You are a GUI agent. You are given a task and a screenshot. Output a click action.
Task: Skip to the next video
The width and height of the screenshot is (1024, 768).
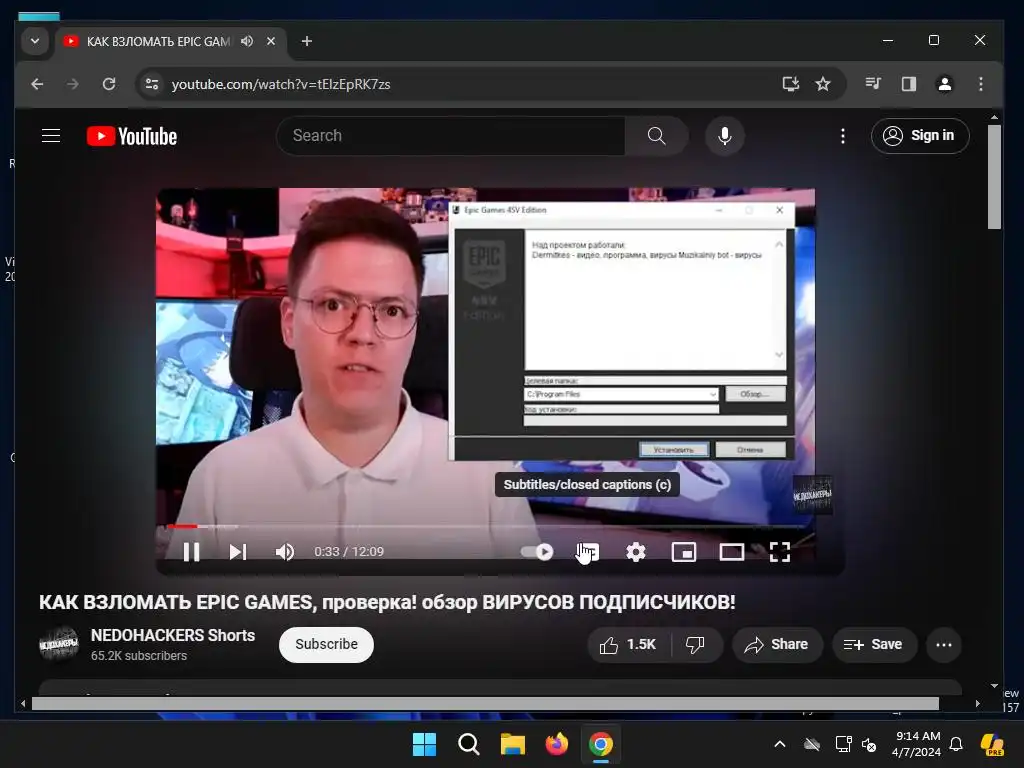pyautogui.click(x=238, y=552)
